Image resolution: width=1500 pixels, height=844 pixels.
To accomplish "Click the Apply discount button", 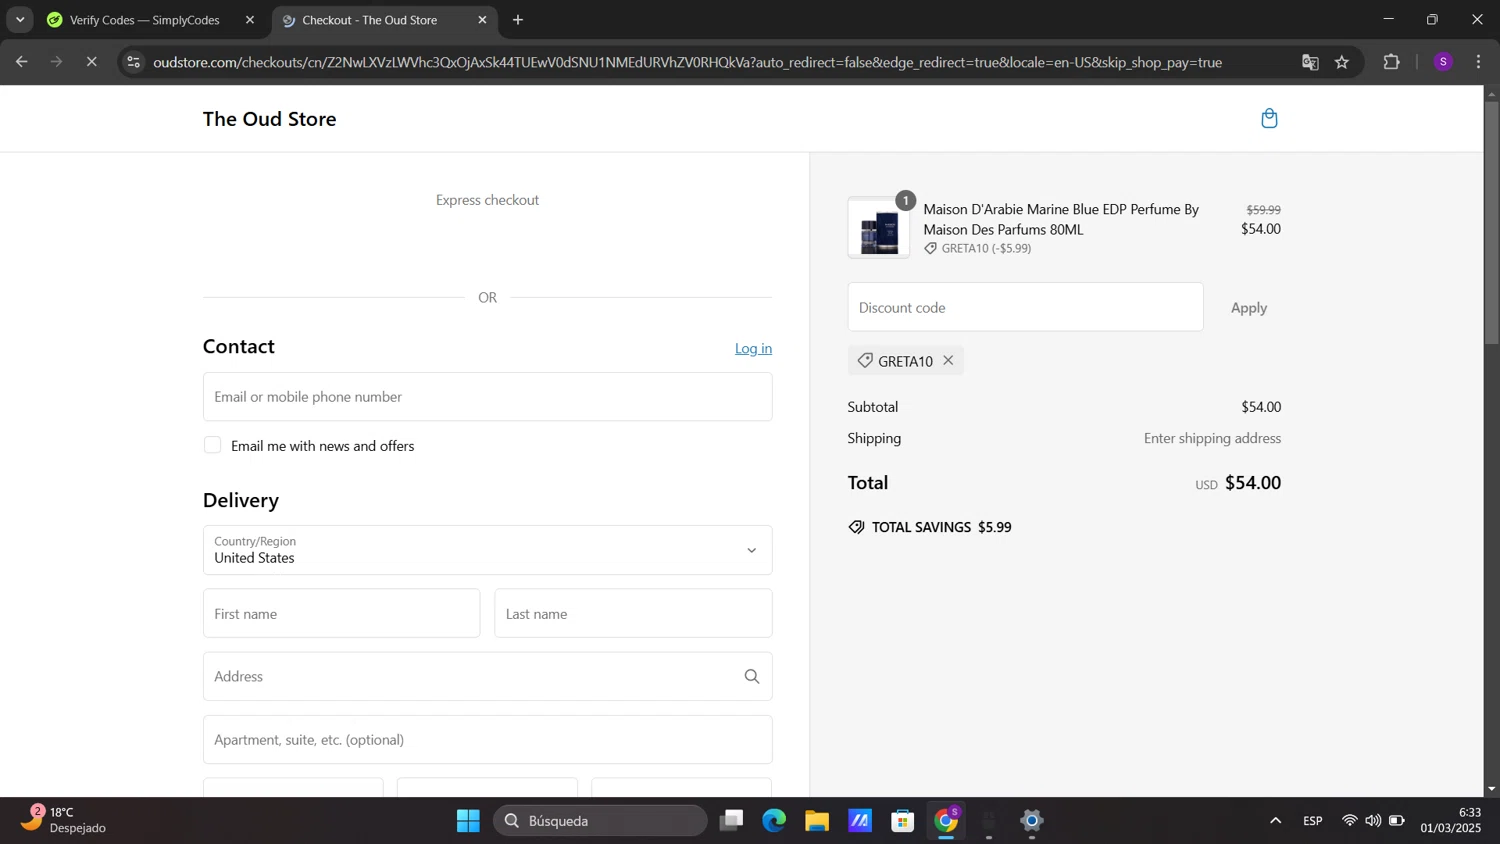I will tap(1248, 308).
